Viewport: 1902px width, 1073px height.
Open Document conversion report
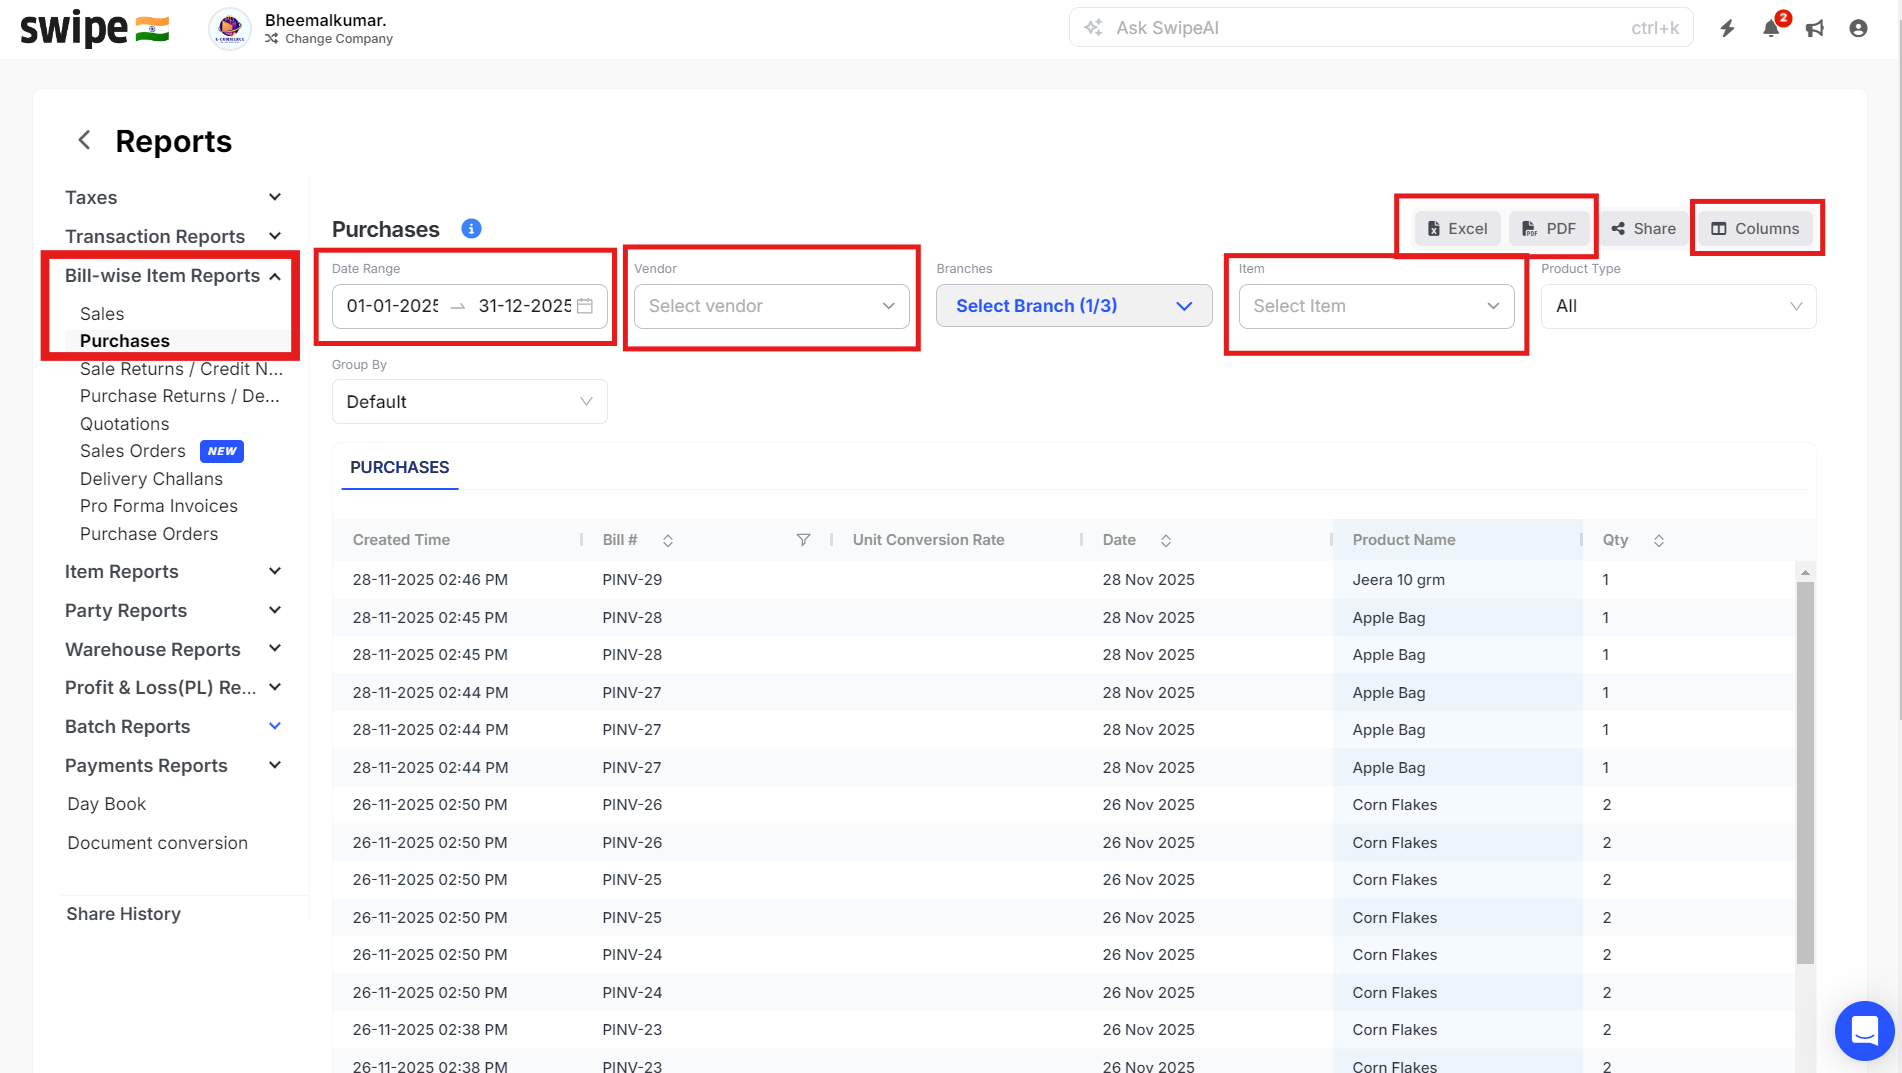(x=158, y=843)
